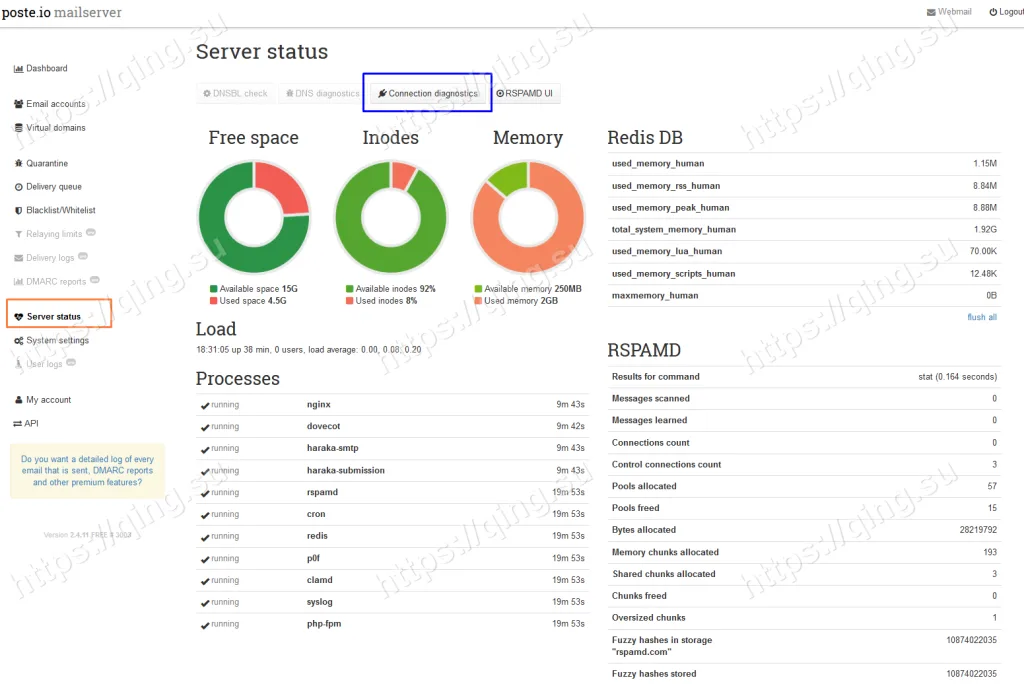Log out via the Logout link
Viewport: 1024px width, 684px height.
1006,12
